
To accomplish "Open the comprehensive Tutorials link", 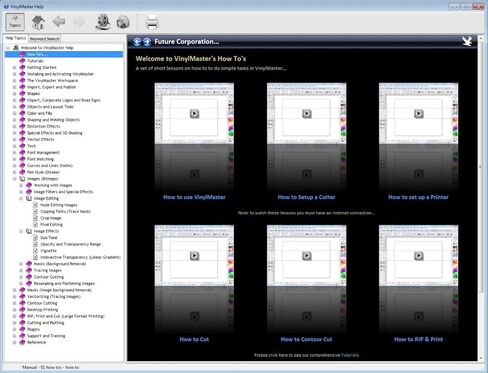I will click(350, 355).
